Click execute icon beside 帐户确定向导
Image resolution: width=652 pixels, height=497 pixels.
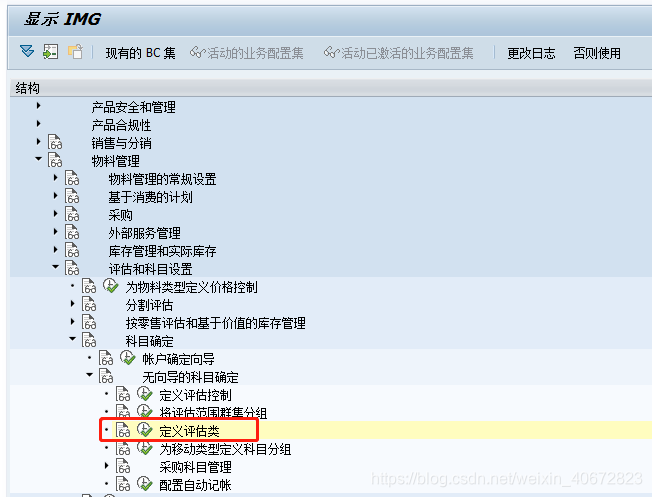128,358
